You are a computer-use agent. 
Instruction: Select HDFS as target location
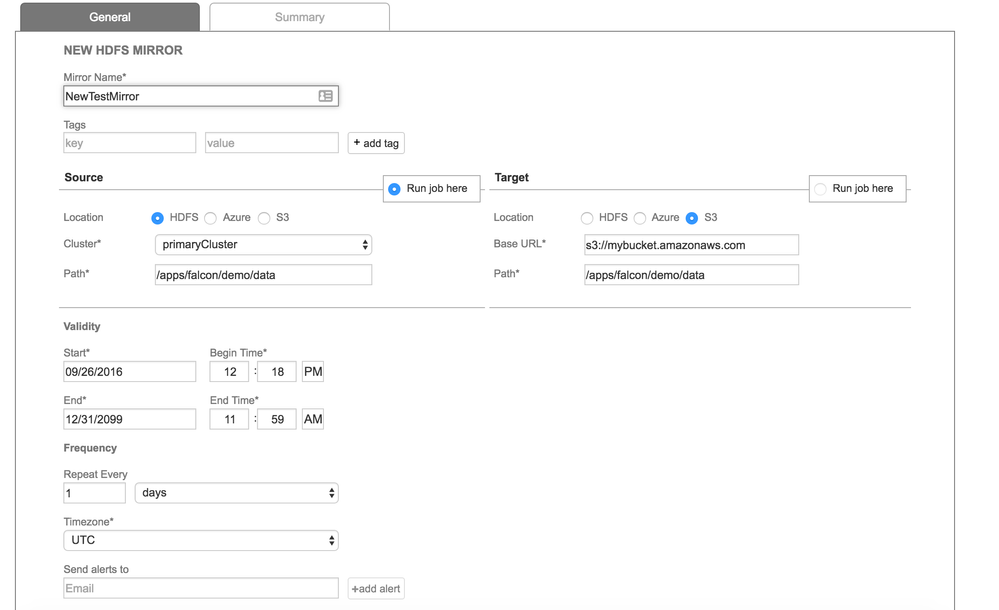click(587, 218)
